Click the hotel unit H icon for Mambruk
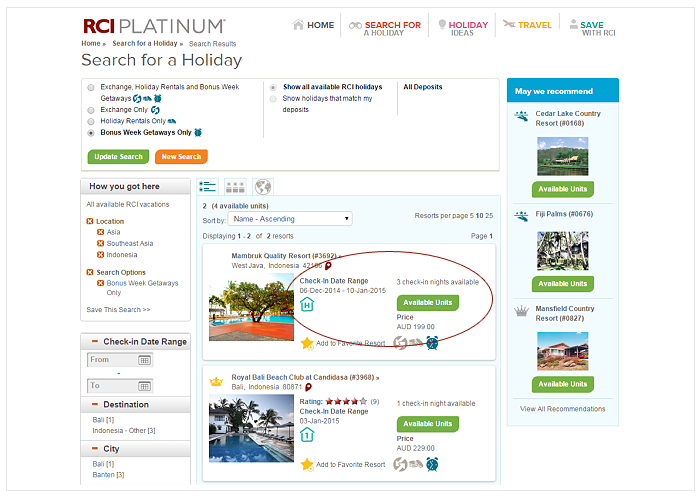The image size is (700, 500). pos(307,305)
